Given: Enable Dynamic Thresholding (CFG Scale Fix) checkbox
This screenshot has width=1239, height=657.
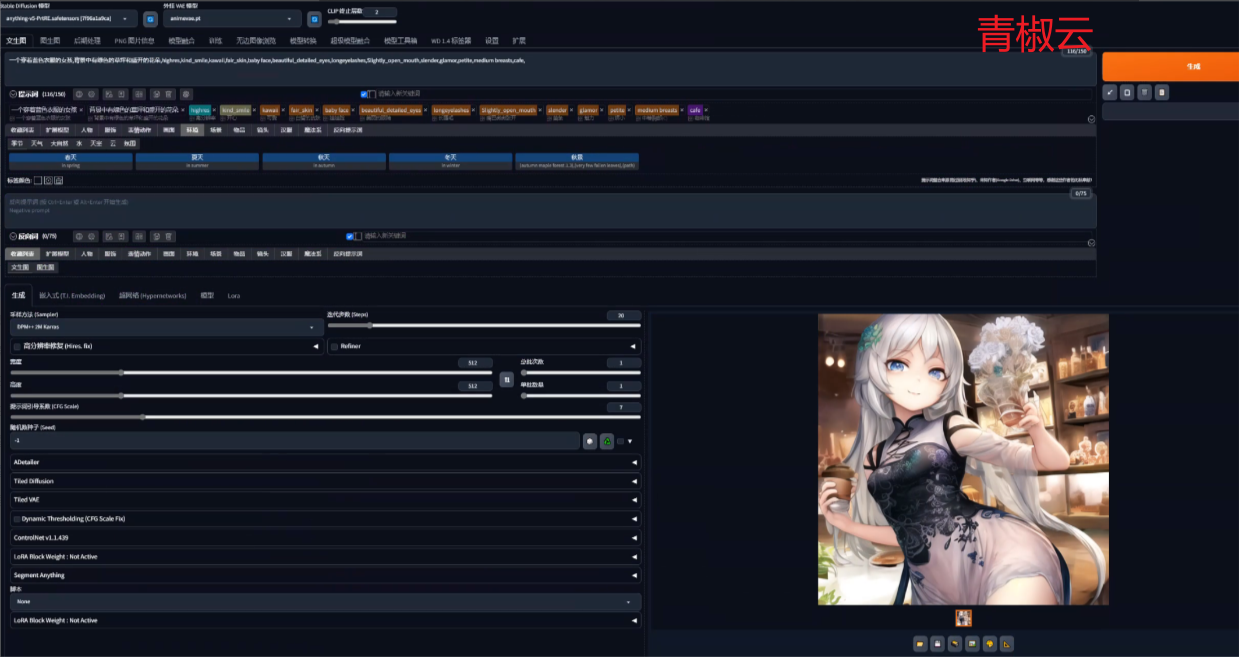Looking at the screenshot, I should click(17, 519).
